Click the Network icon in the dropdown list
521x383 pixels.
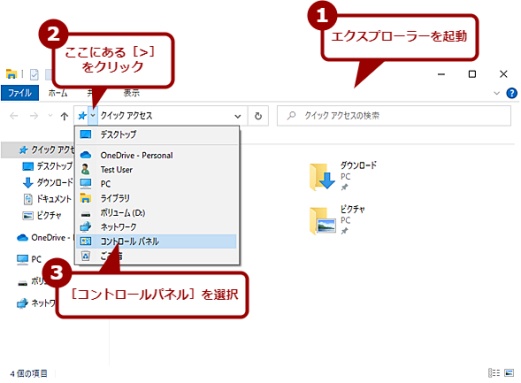[x=86, y=227]
